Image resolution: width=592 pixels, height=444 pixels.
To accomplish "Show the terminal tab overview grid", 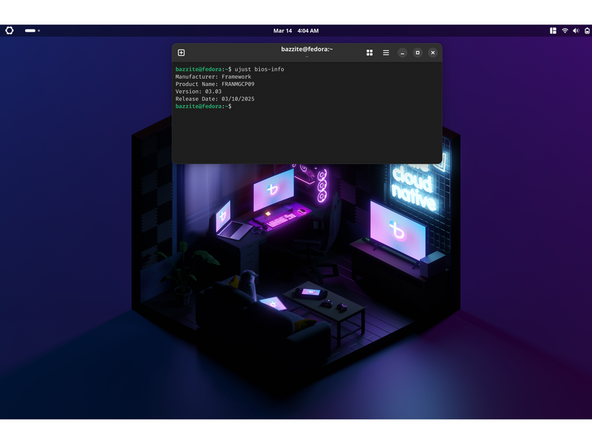I will 370,52.
